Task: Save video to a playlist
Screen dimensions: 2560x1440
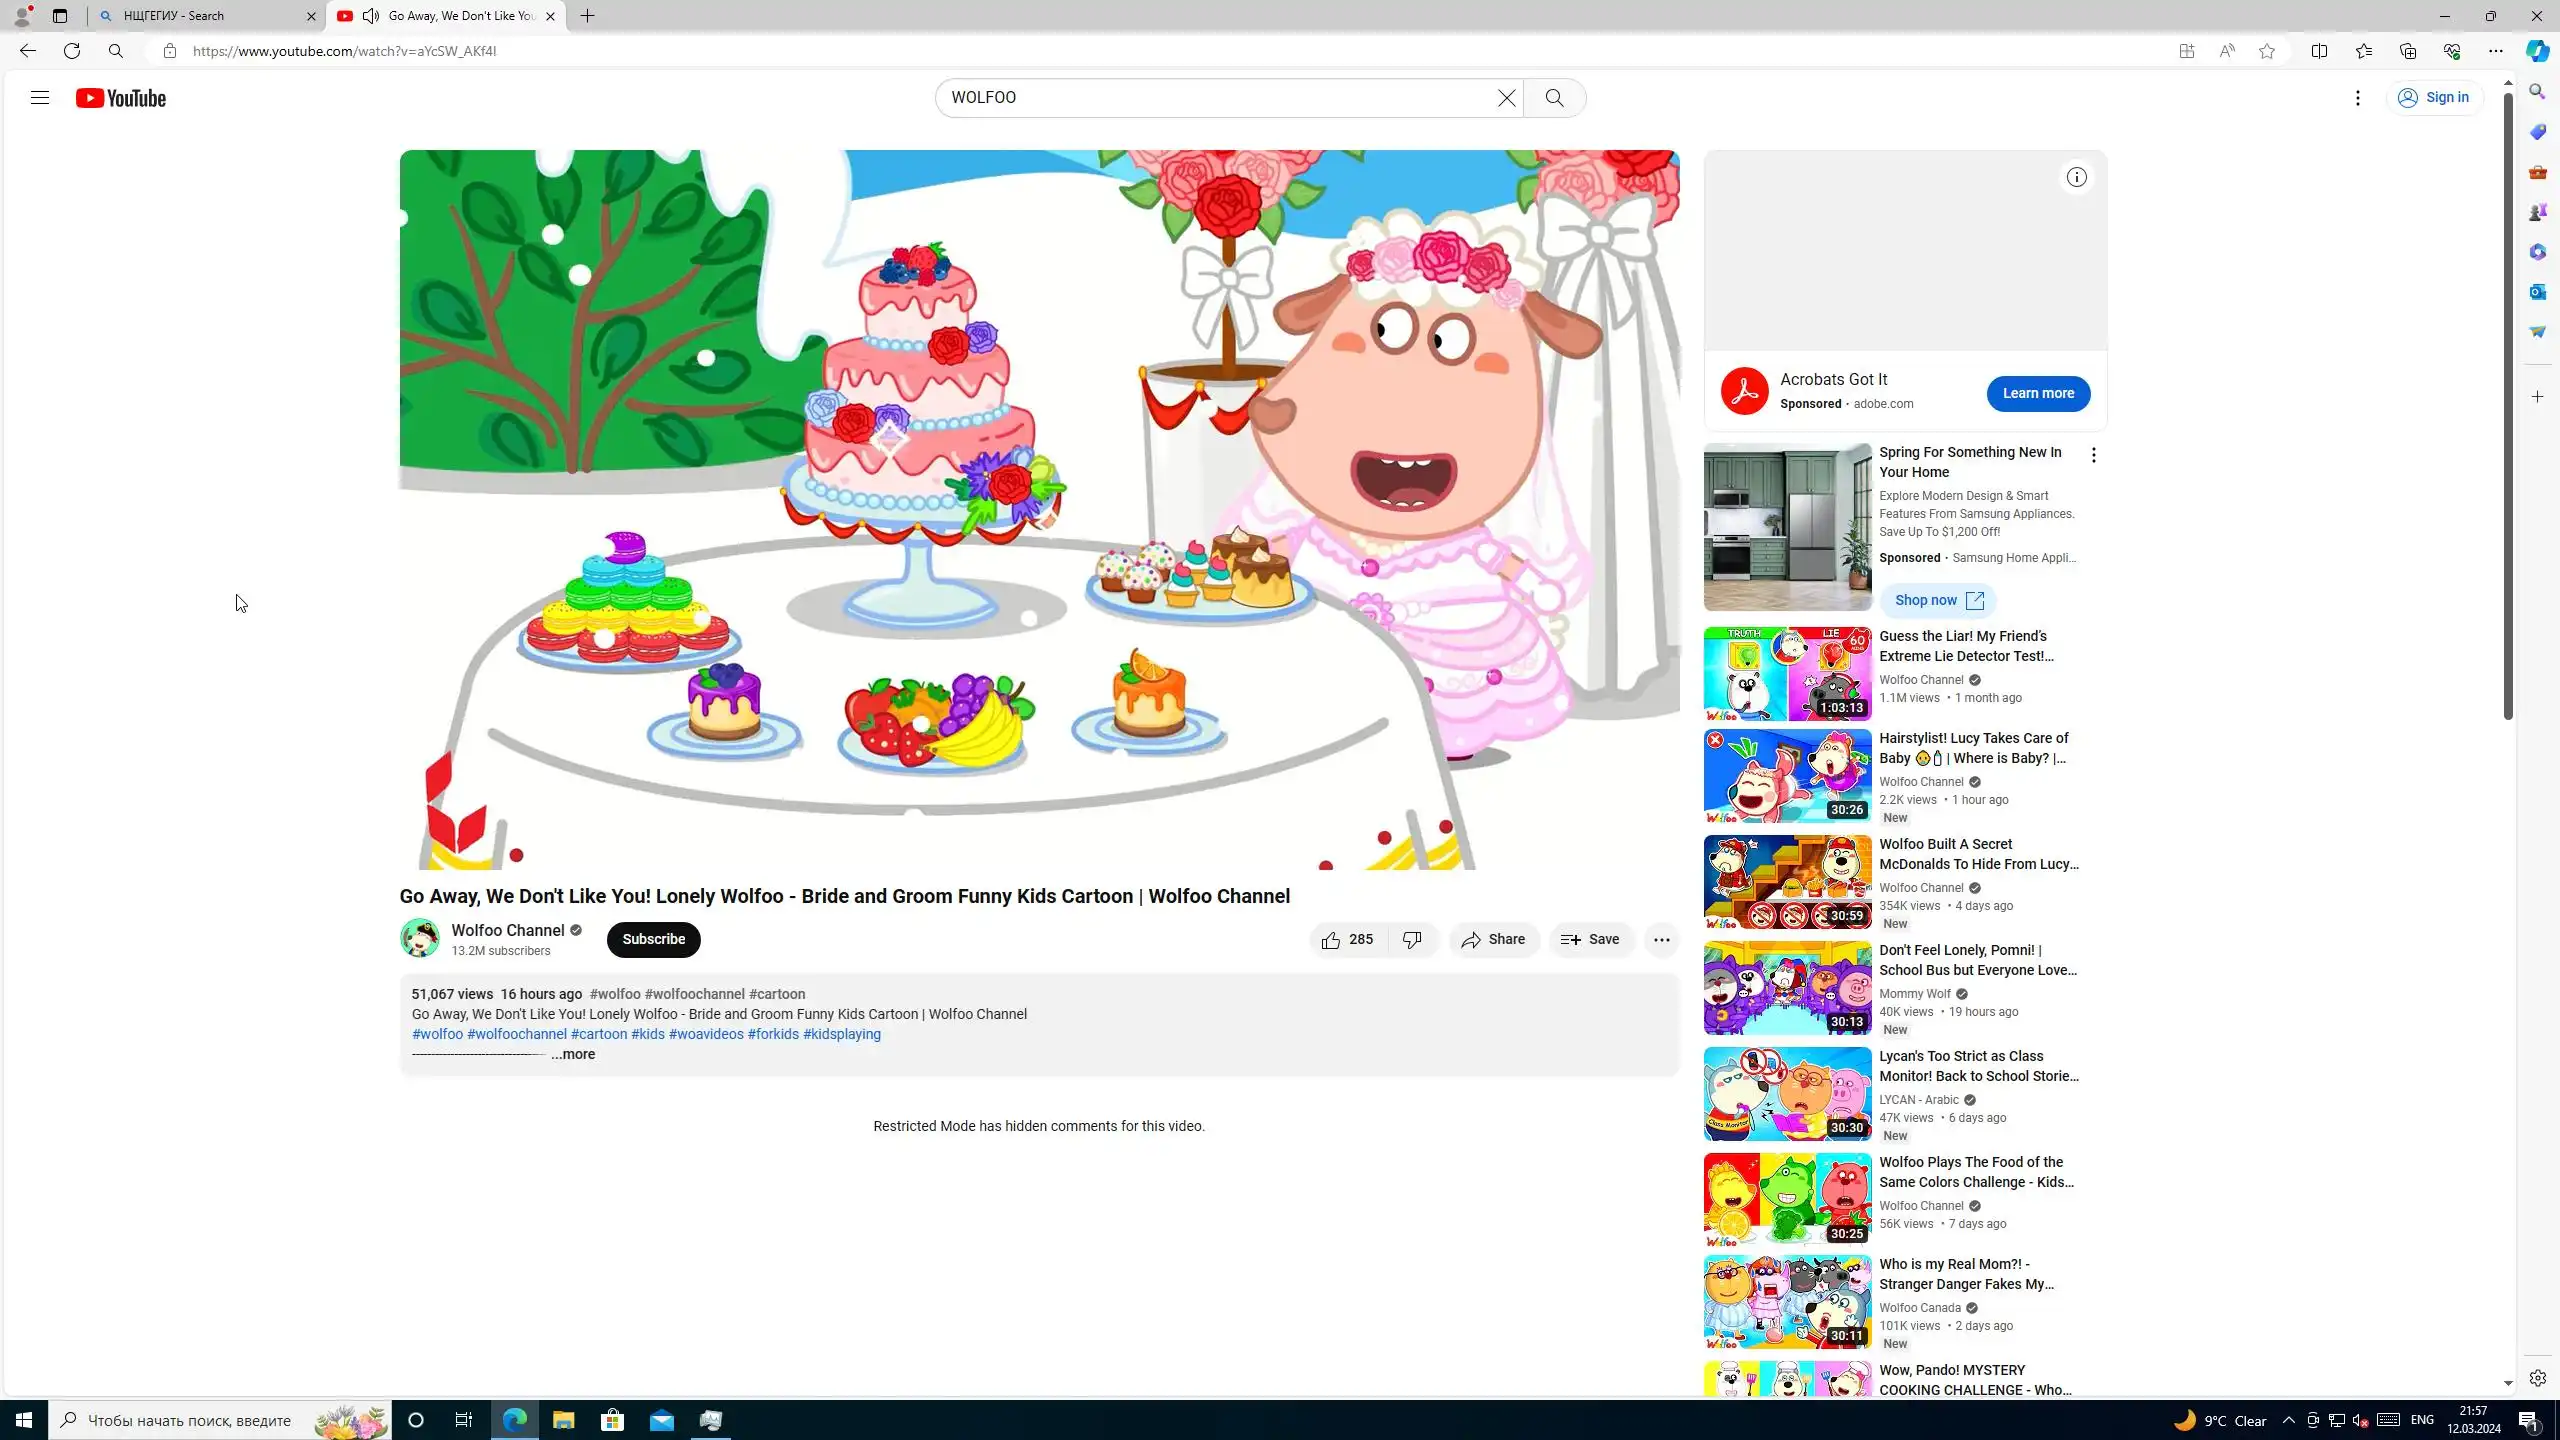Action: point(1590,940)
